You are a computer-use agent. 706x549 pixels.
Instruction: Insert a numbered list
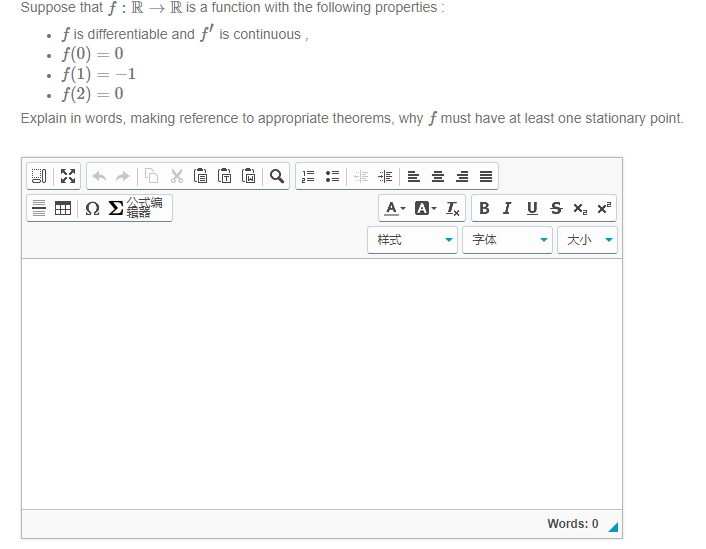tap(308, 176)
